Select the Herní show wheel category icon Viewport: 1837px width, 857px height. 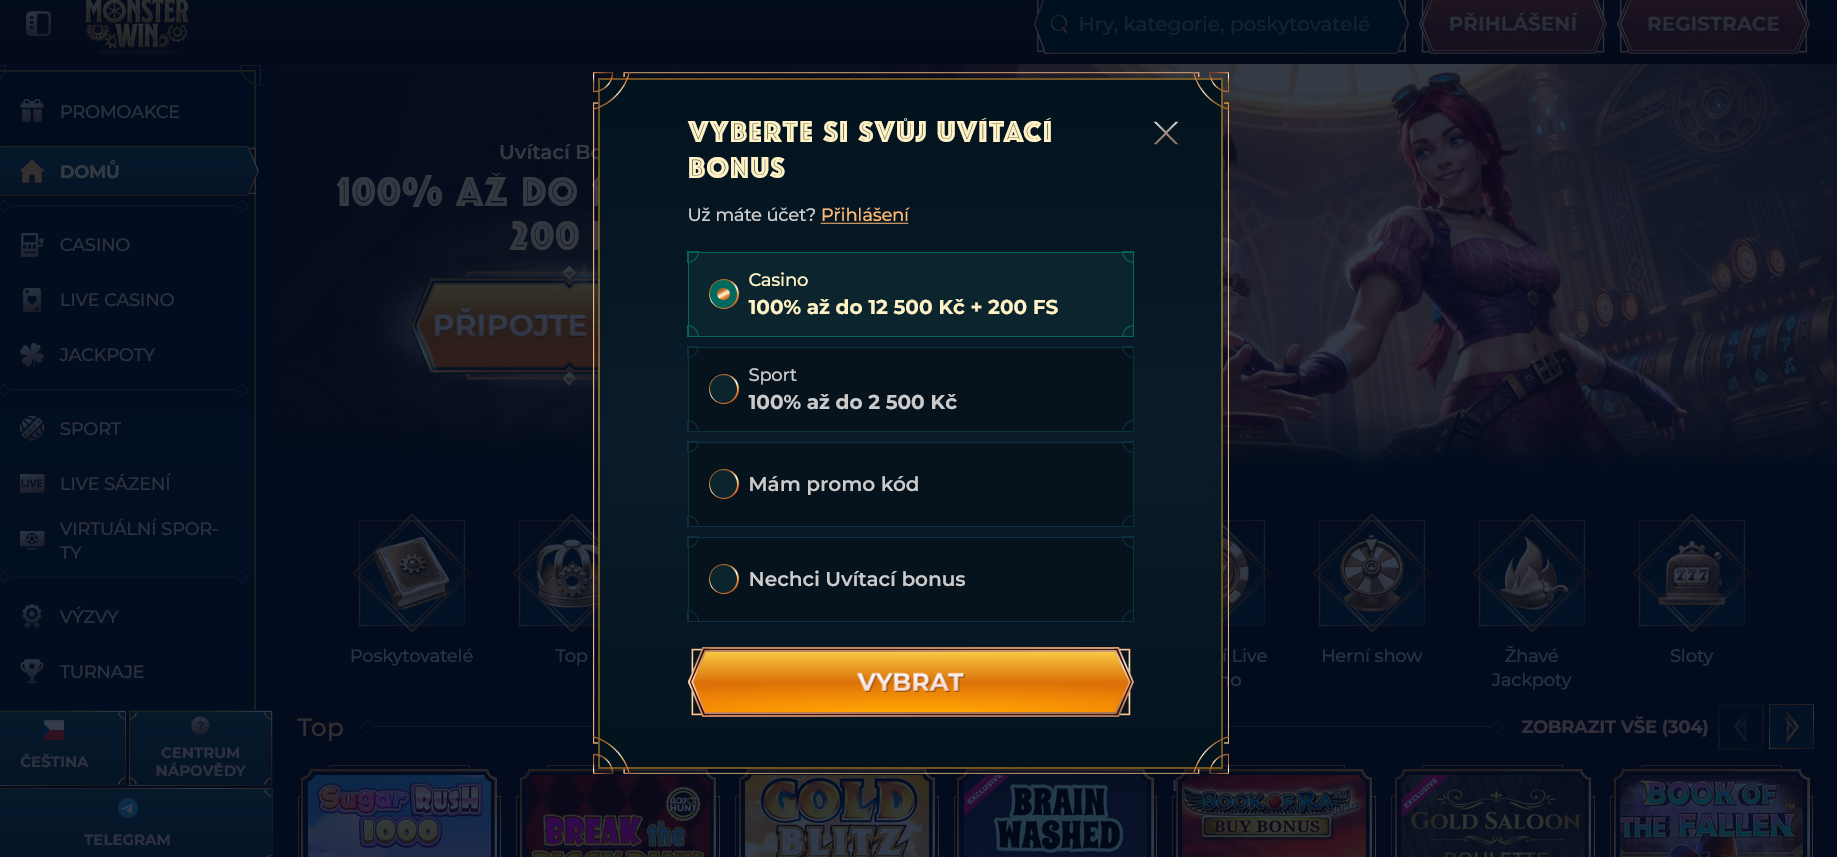pyautogui.click(x=1372, y=573)
